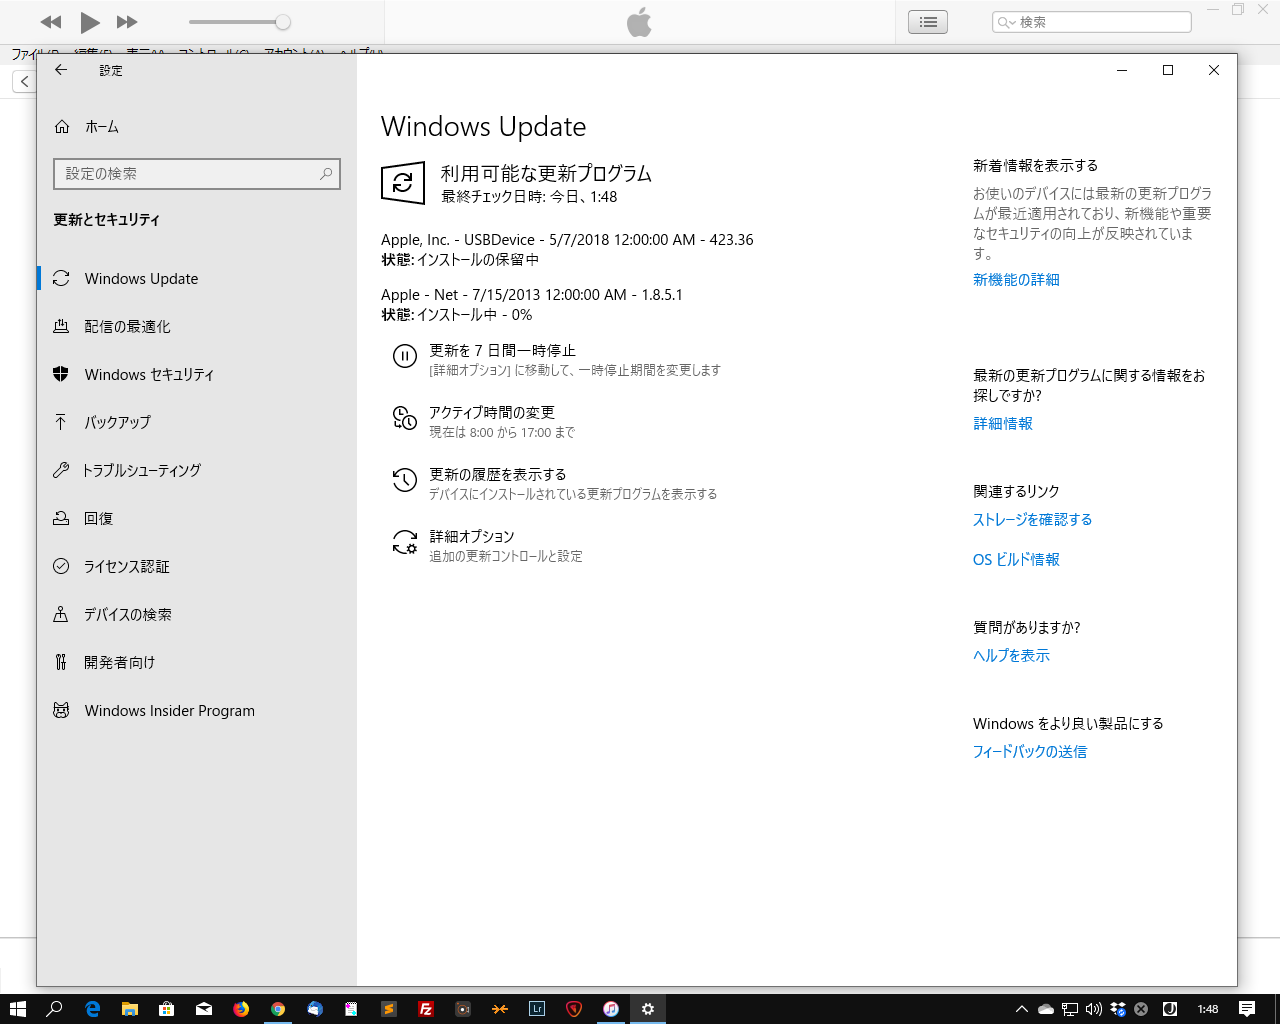Go back with the Settings back arrow

coord(61,70)
